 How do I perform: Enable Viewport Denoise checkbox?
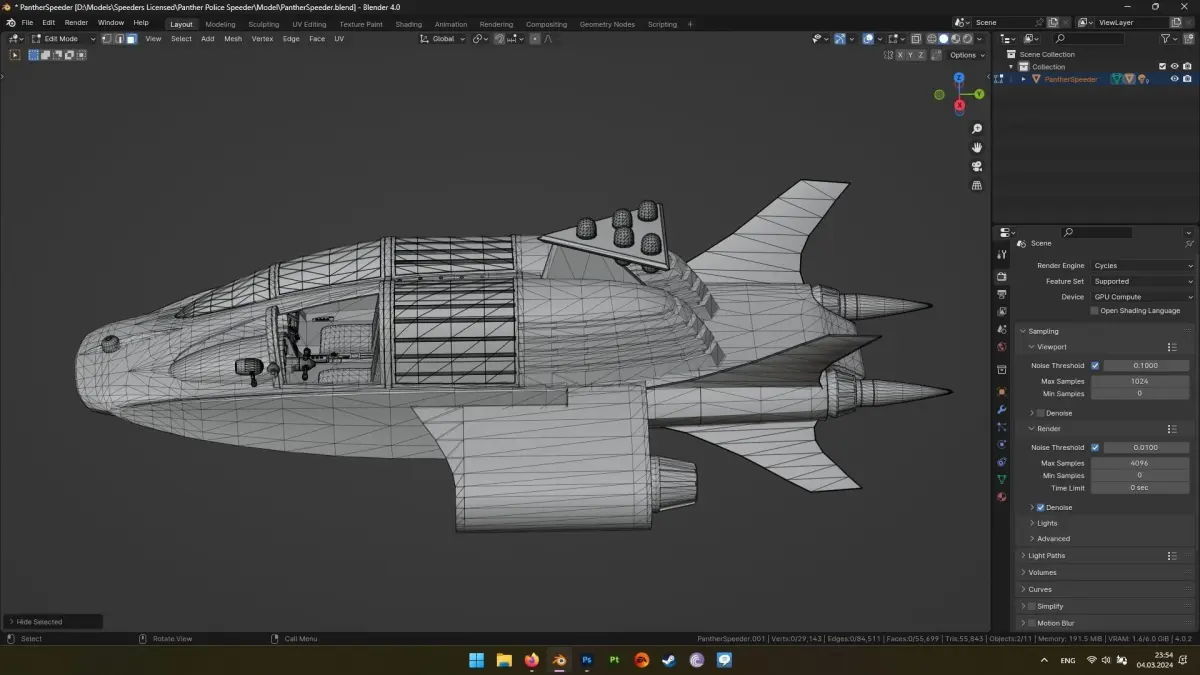[x=1040, y=413]
